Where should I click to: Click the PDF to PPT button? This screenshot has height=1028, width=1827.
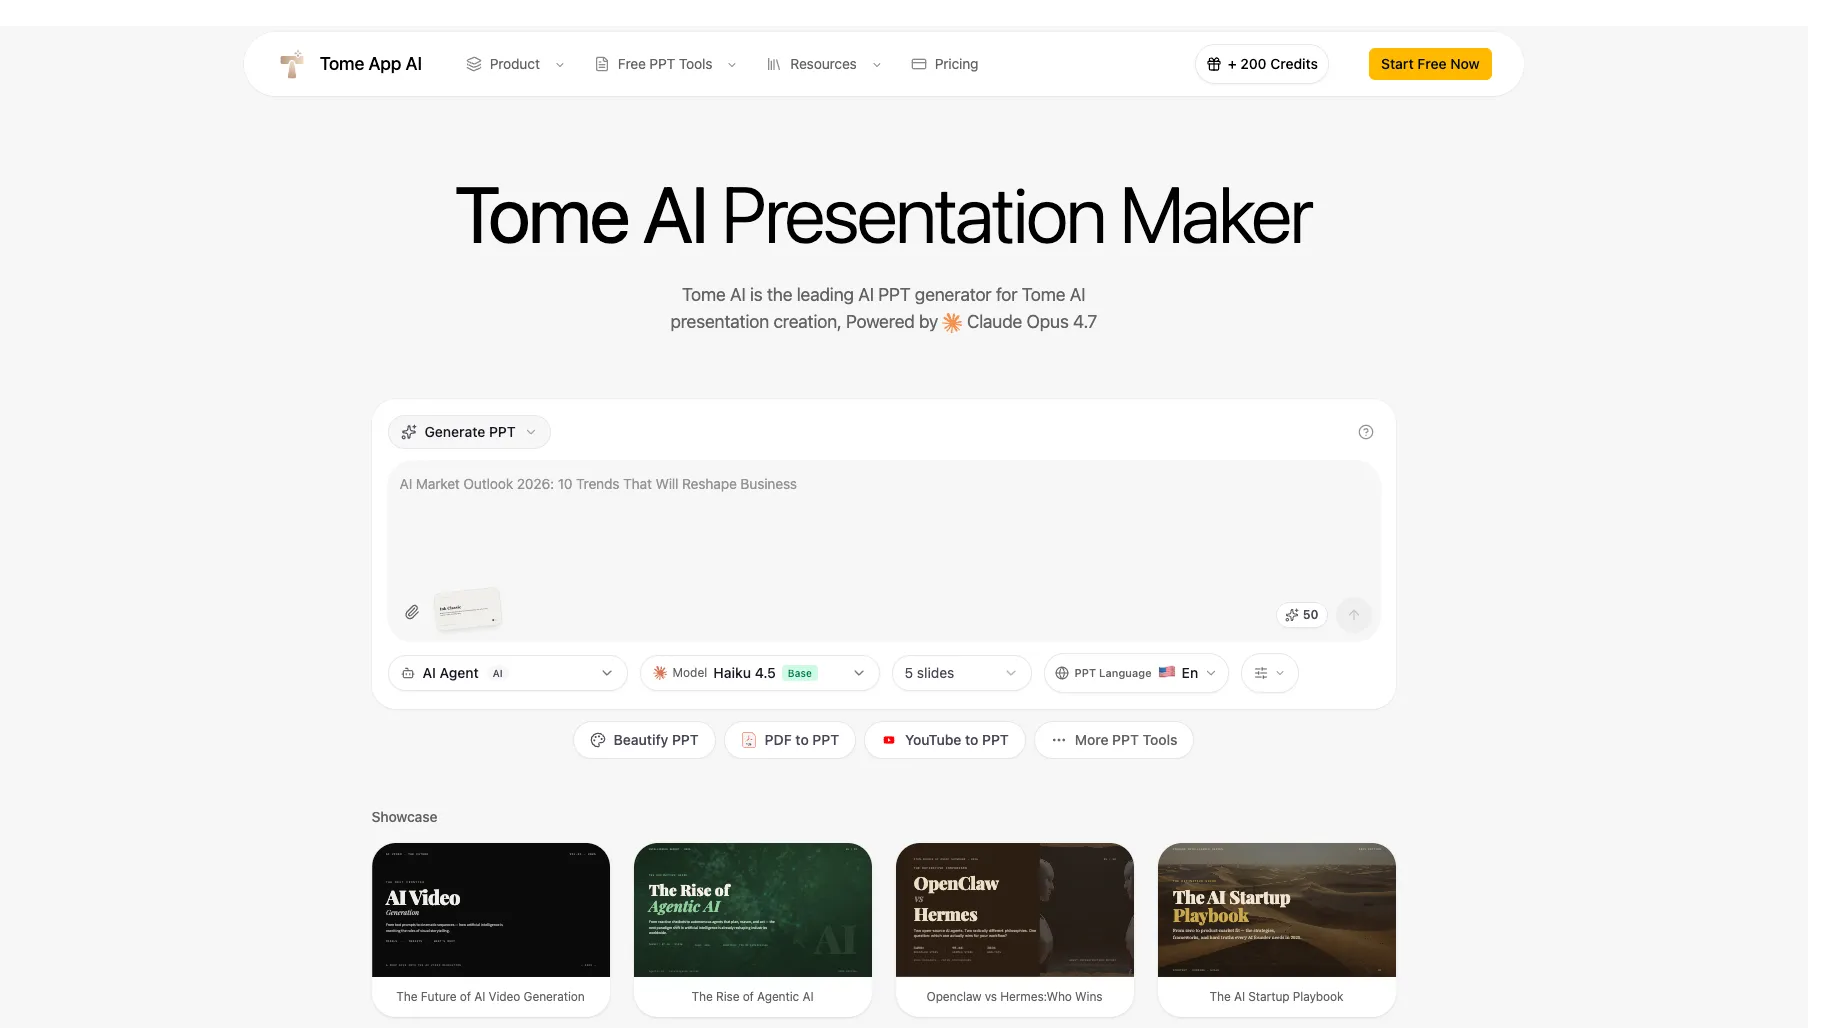[790, 740]
